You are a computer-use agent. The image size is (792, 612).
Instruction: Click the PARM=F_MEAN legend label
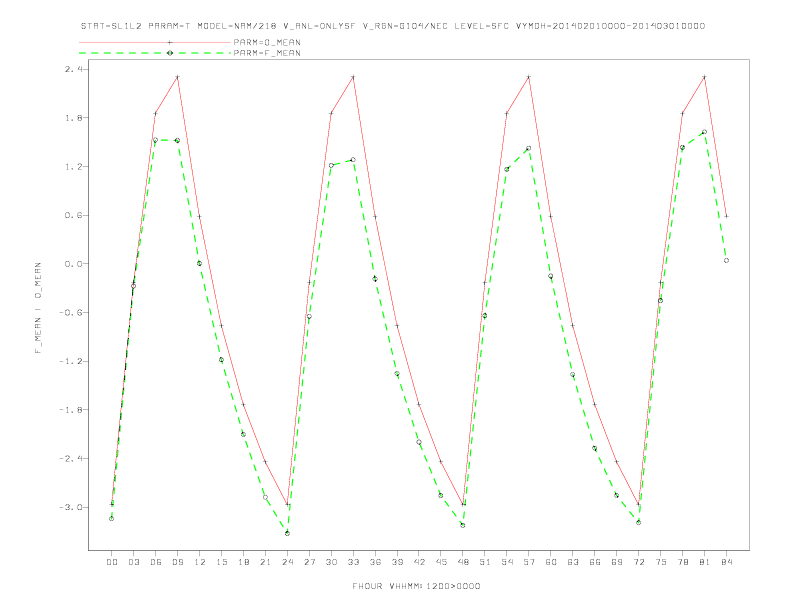point(267,53)
